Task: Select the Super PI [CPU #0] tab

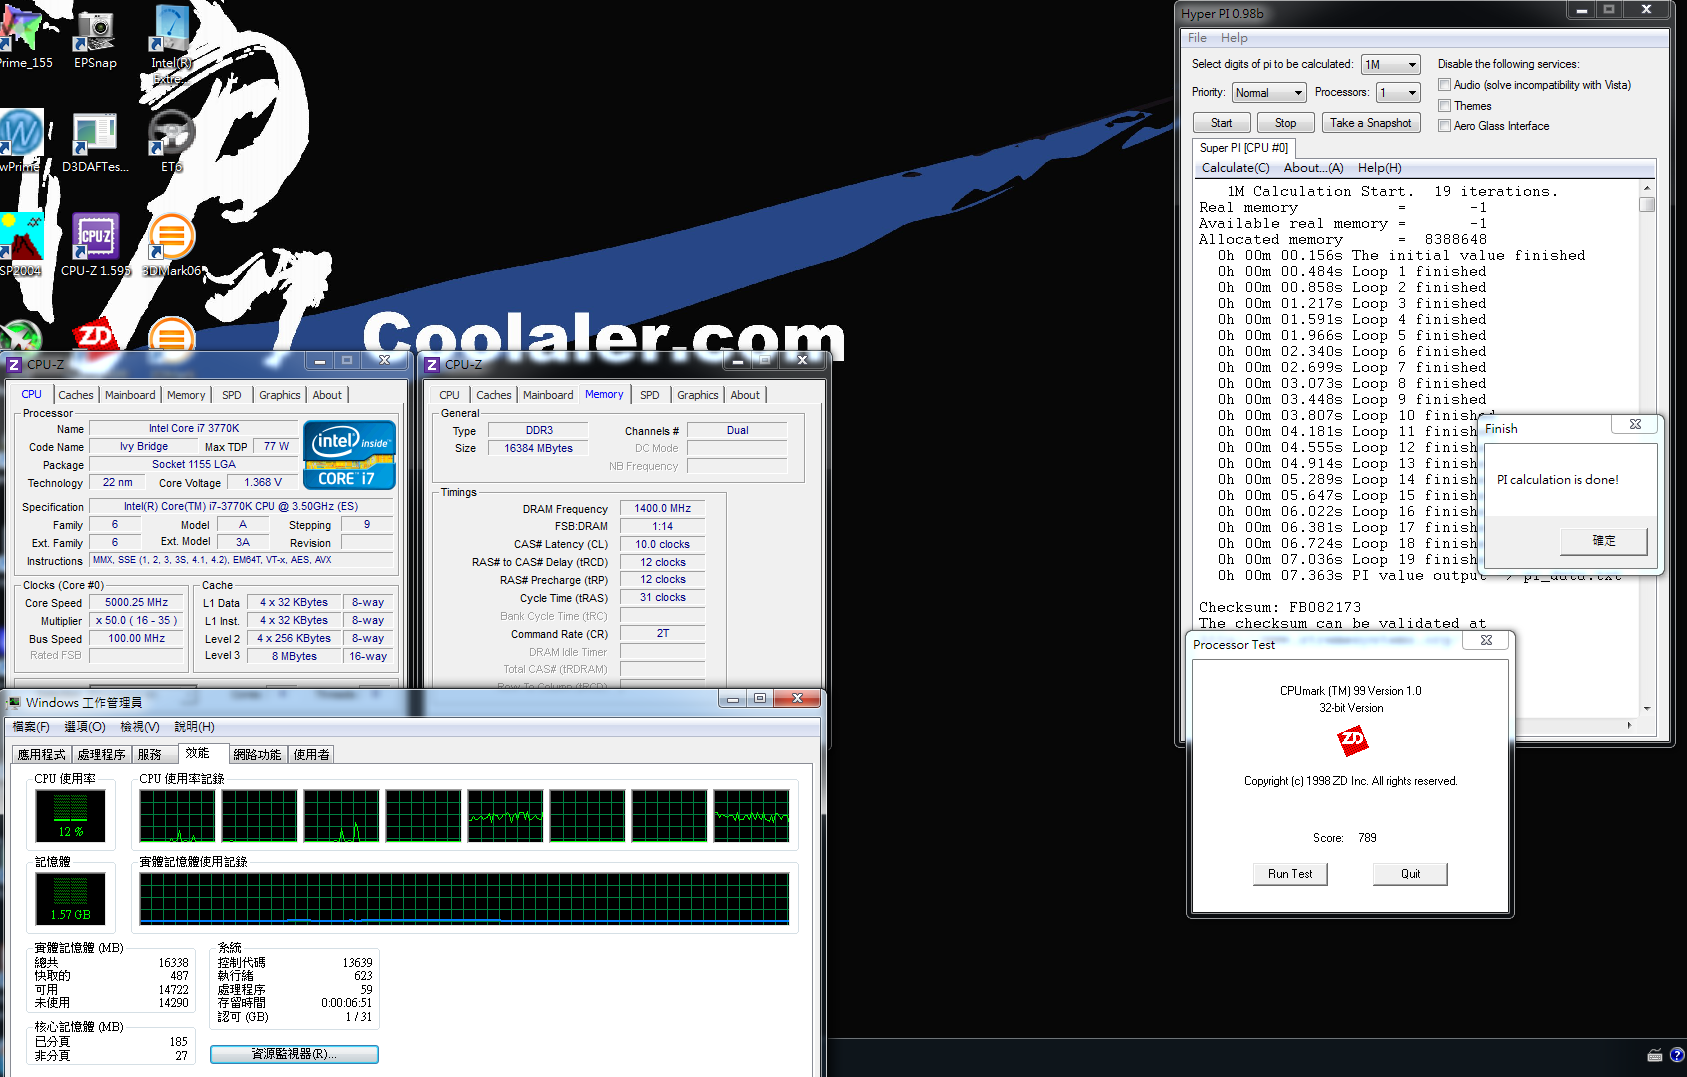Action: (1244, 148)
